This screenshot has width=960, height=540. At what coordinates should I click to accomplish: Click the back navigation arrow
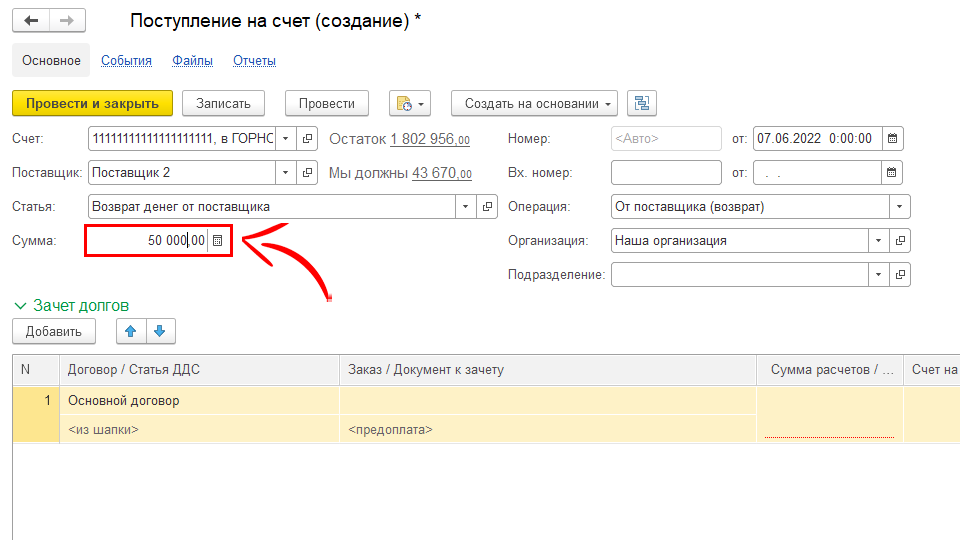coord(30,21)
